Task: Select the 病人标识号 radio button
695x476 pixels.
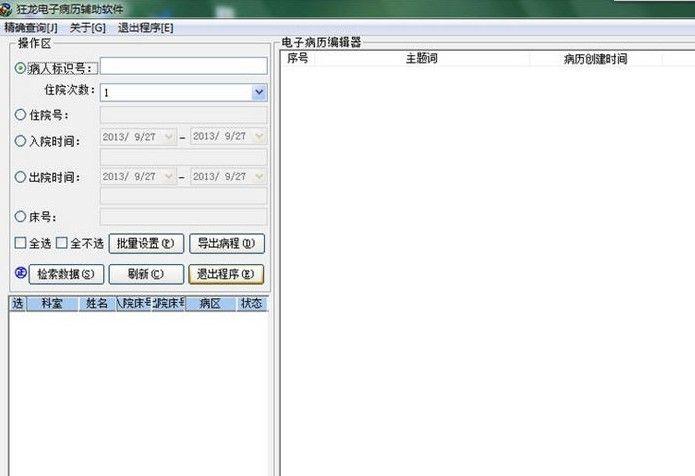Action: (x=20, y=68)
